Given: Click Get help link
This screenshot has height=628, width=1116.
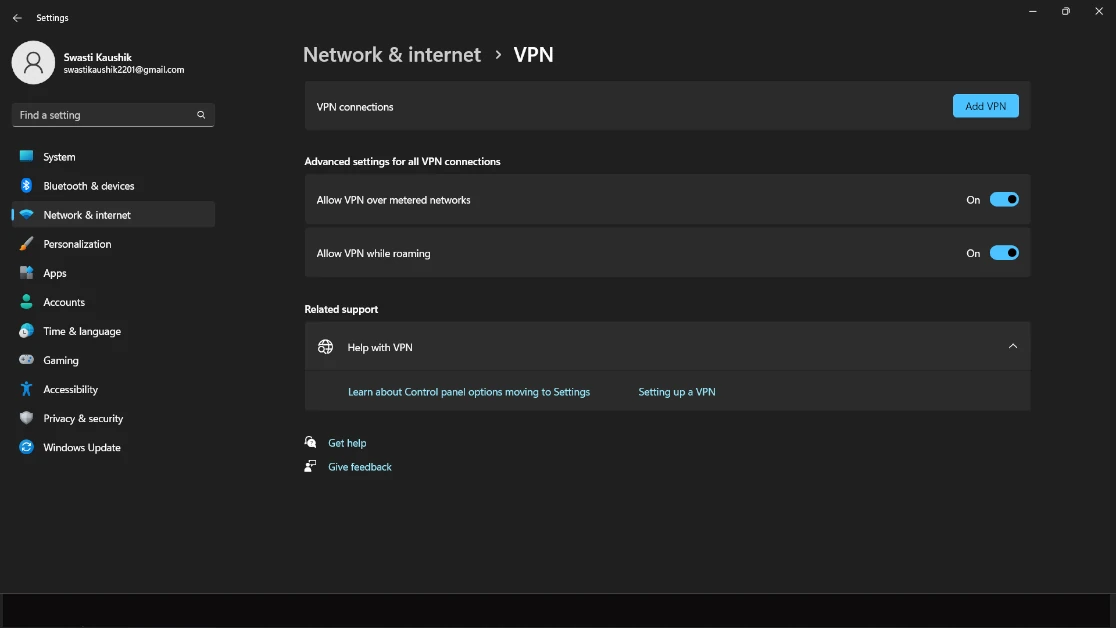Looking at the screenshot, I should click(x=347, y=443).
